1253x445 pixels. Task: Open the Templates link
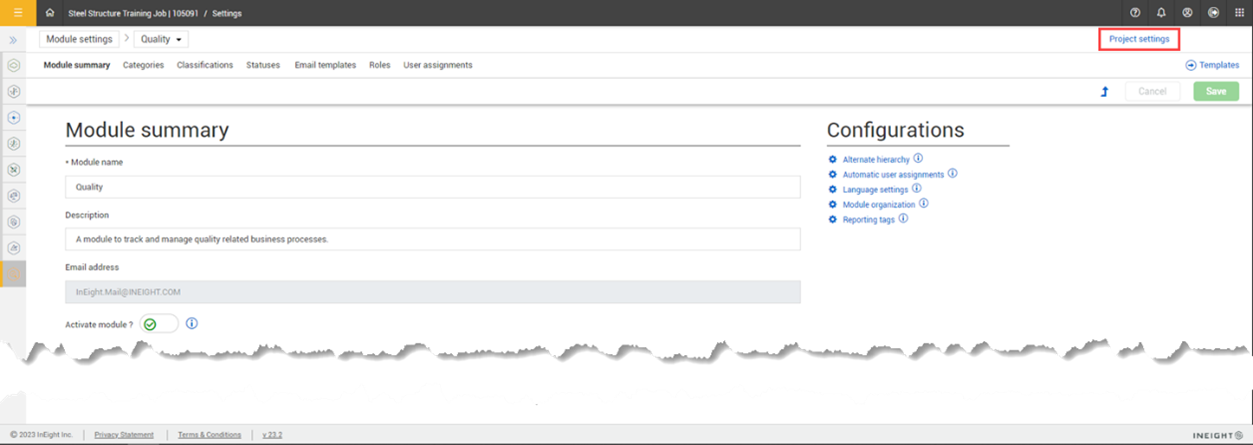coord(1219,65)
